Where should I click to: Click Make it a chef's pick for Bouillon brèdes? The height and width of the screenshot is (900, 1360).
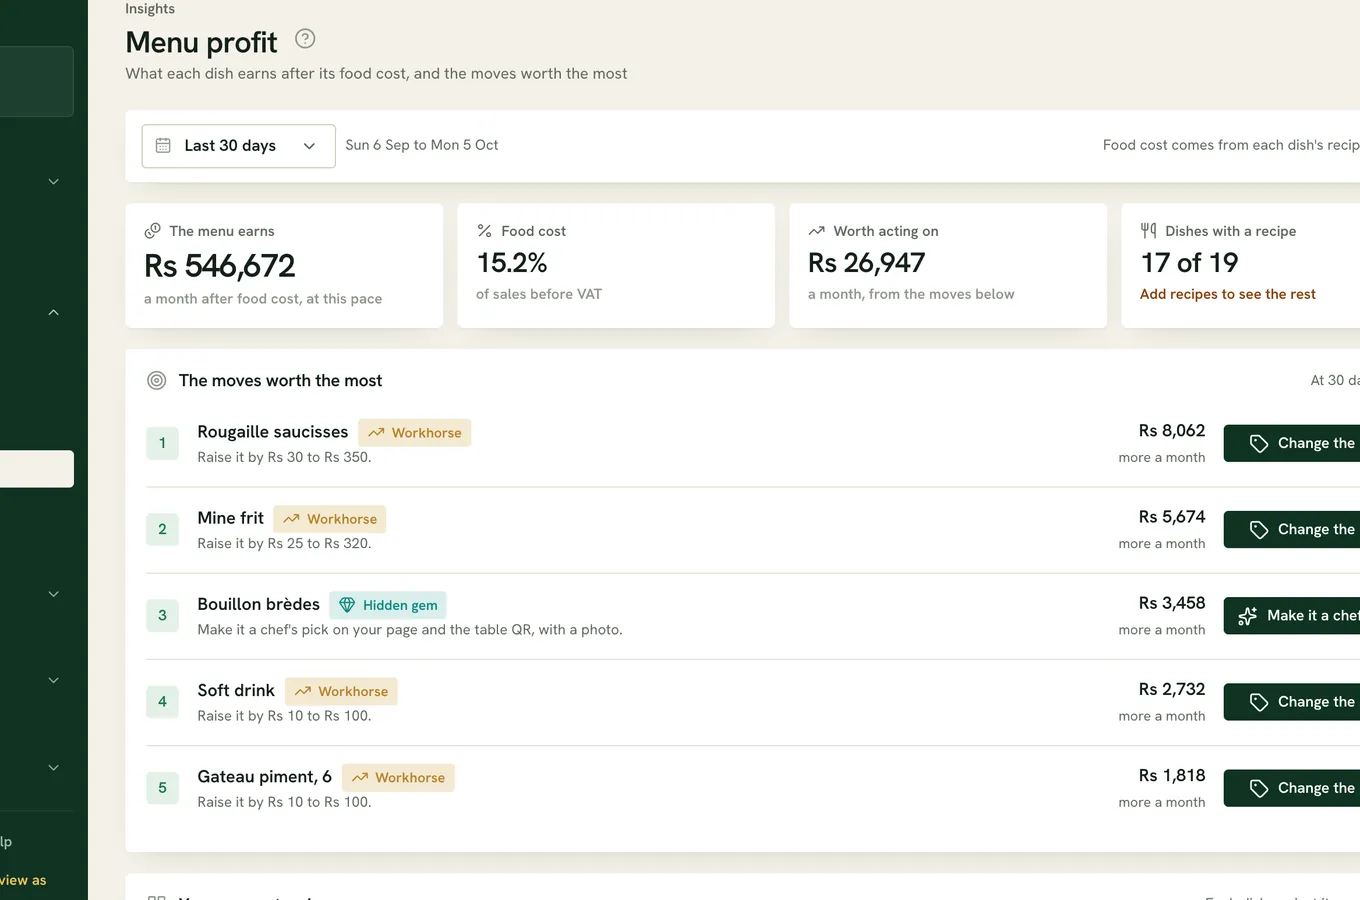[x=1292, y=615]
